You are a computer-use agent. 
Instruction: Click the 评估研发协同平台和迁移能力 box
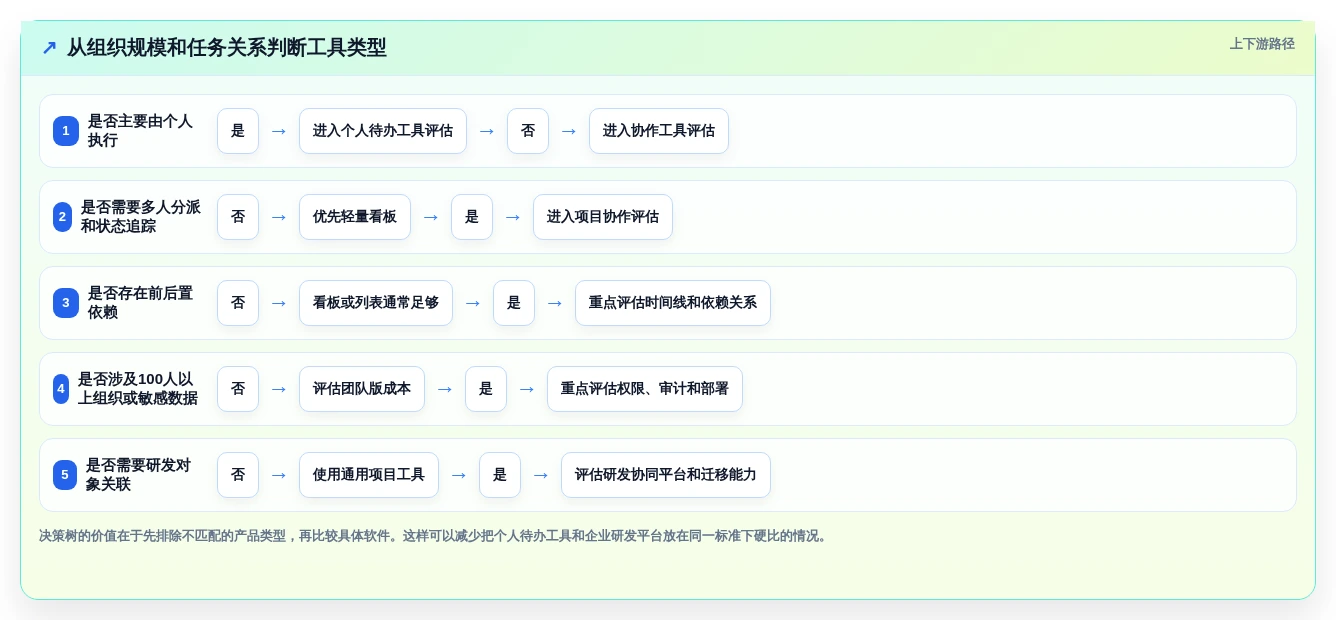pos(666,475)
